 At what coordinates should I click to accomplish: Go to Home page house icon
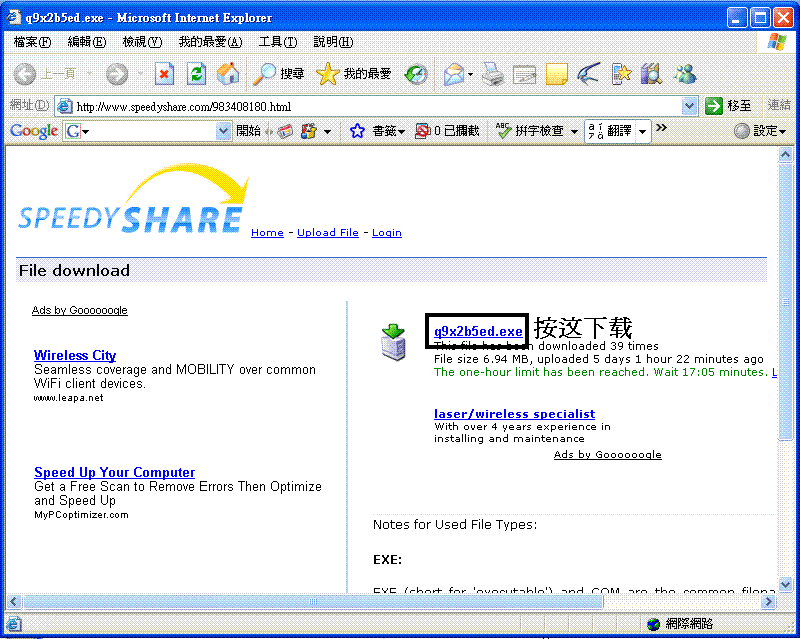click(x=228, y=75)
